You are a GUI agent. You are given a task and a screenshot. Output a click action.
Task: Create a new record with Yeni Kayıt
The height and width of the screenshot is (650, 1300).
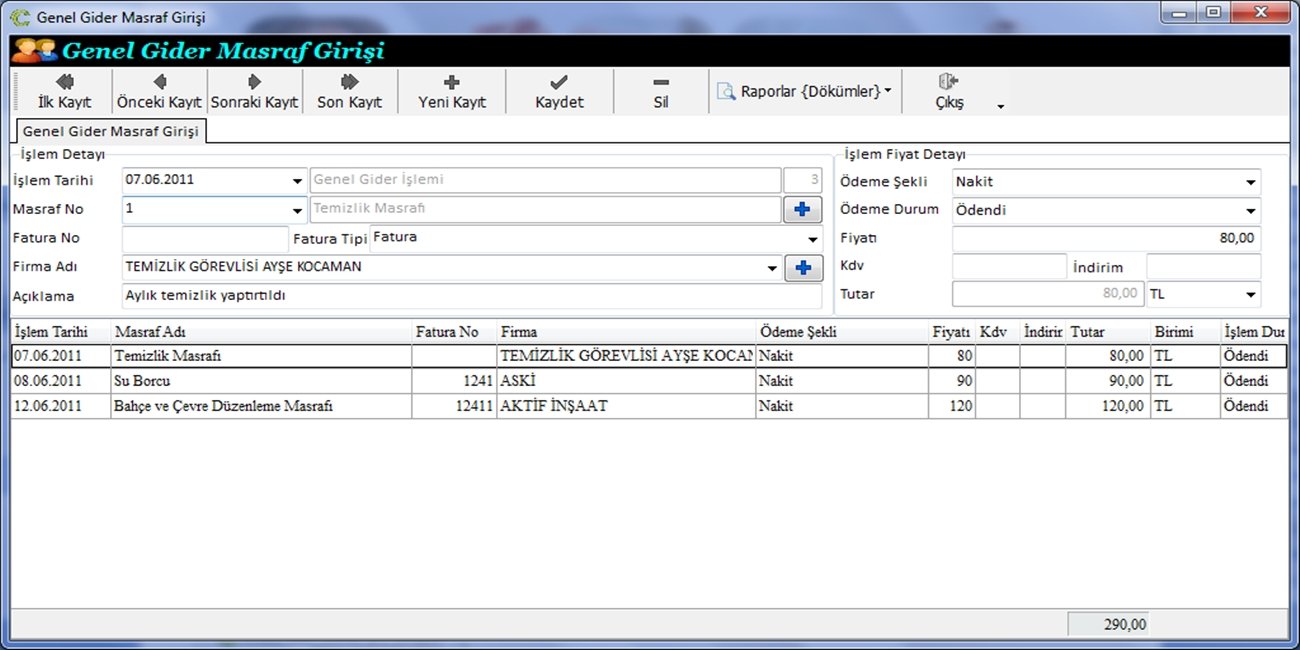click(451, 91)
